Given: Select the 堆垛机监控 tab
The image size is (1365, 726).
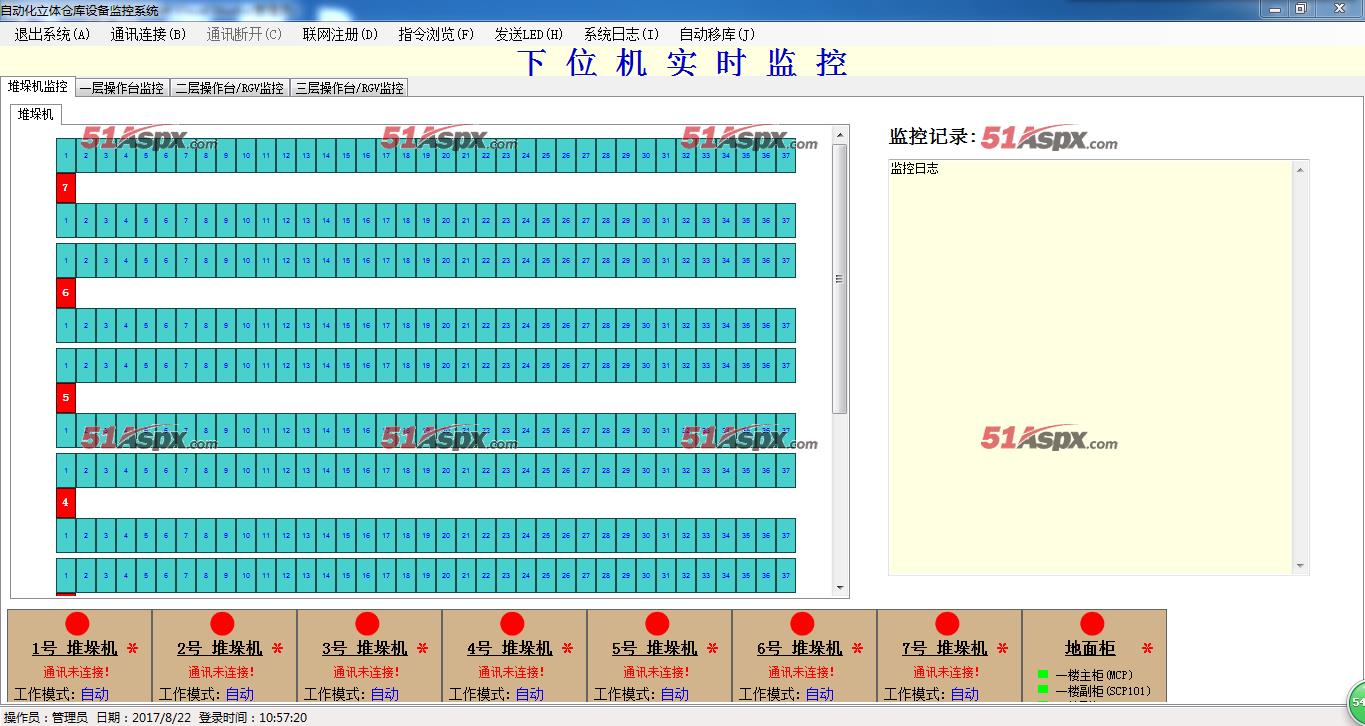Looking at the screenshot, I should coord(38,86).
